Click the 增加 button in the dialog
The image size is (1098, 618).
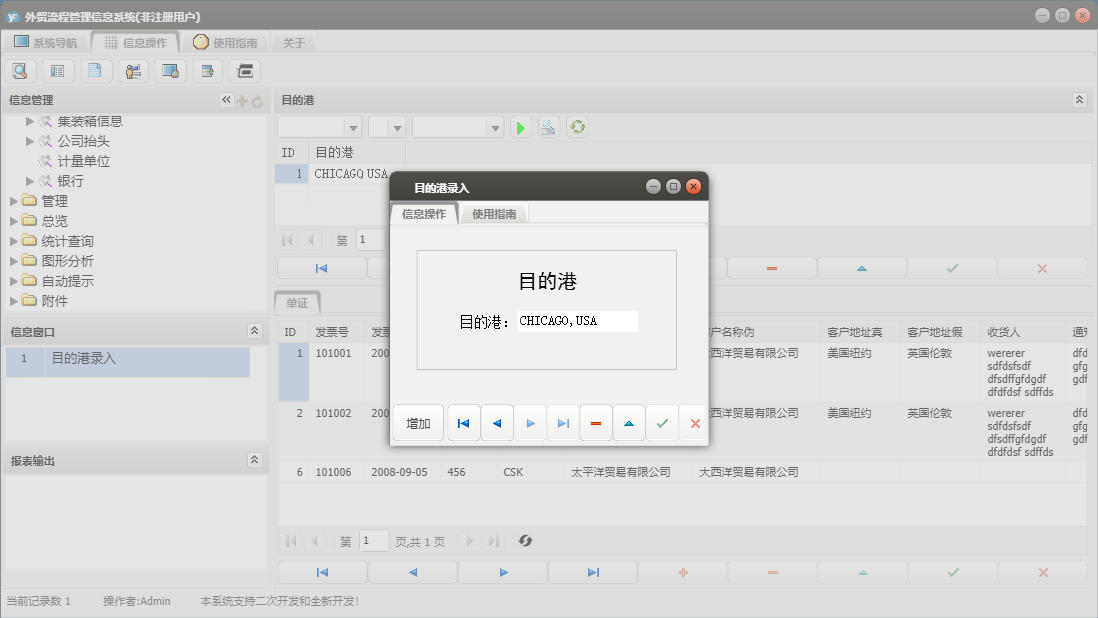point(417,422)
